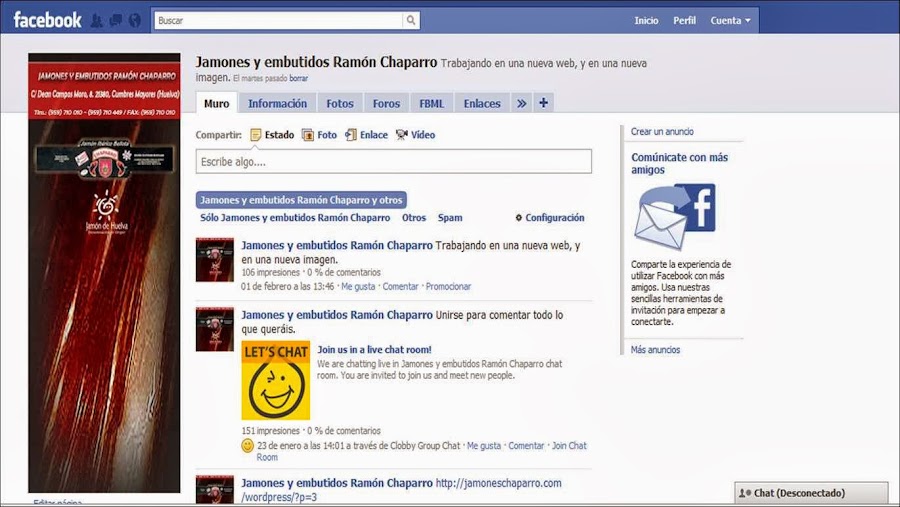Show more tabs with double chevron

coord(521,103)
